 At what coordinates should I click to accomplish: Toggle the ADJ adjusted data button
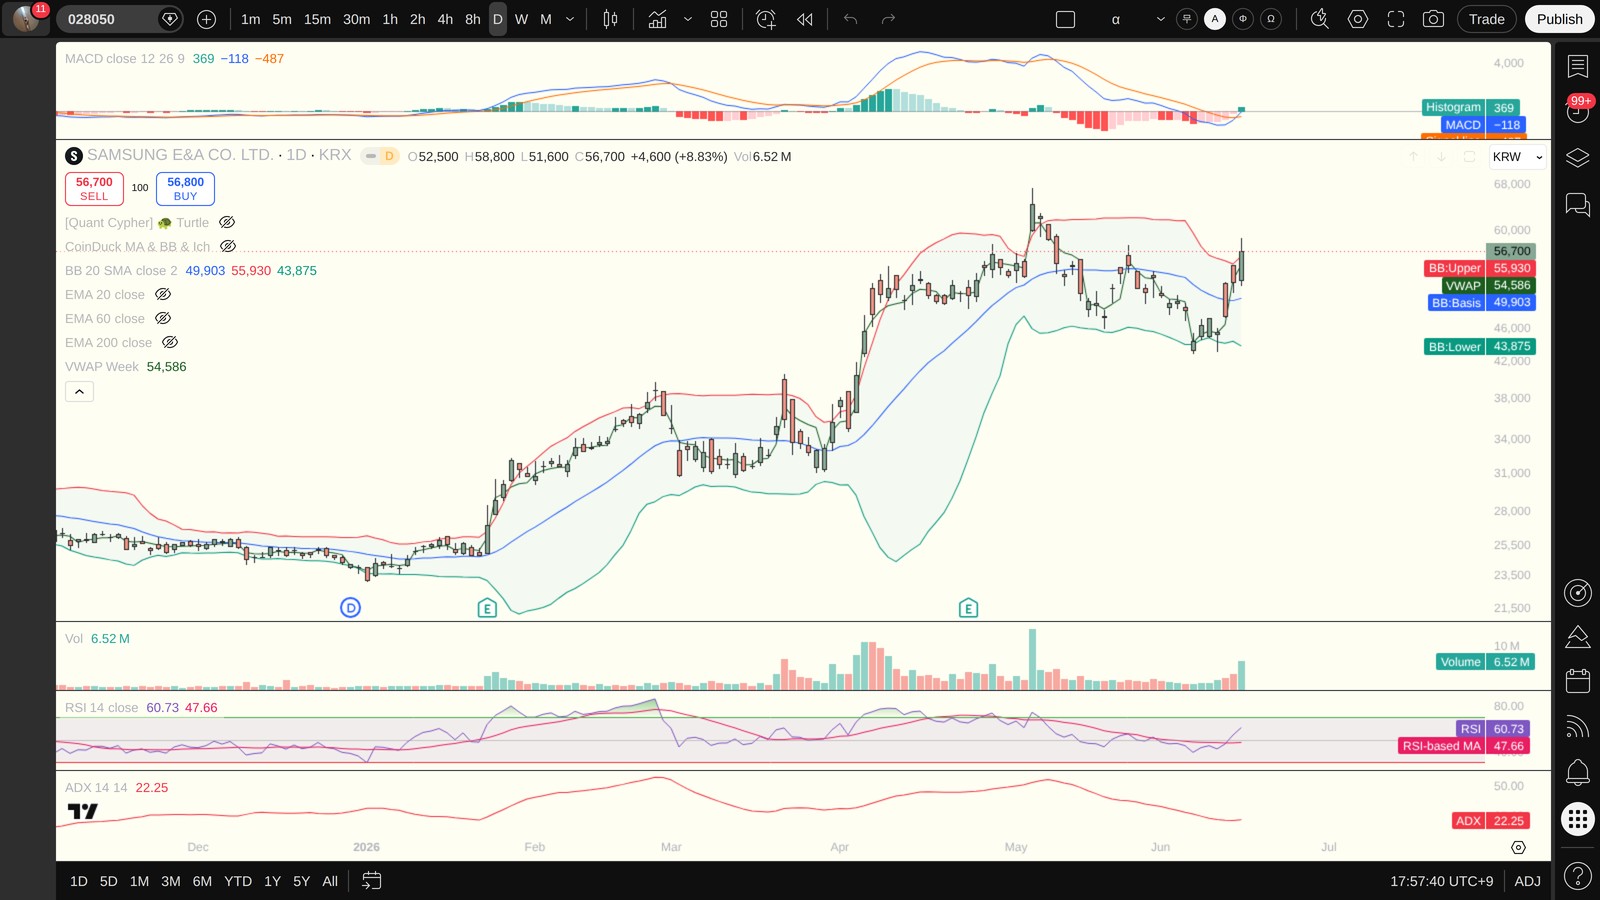click(x=1527, y=881)
